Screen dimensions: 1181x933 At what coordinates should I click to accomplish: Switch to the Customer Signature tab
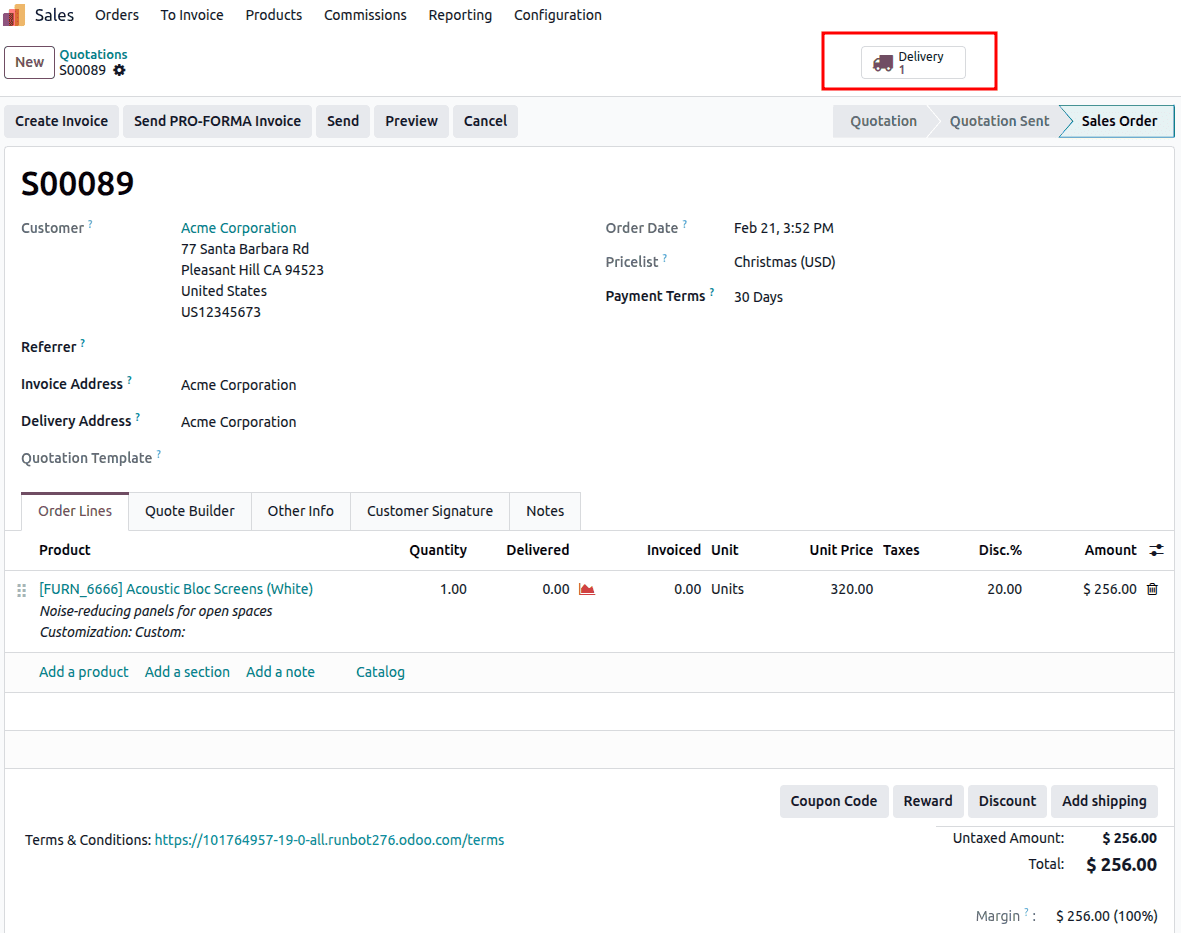(430, 511)
